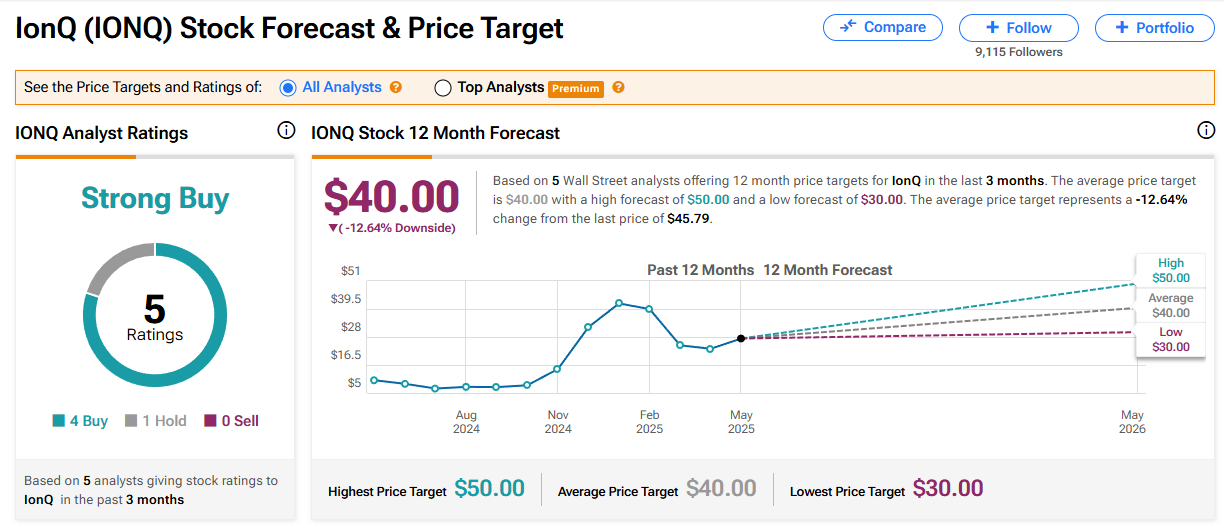Follow the IonQ stock

[x=1018, y=28]
